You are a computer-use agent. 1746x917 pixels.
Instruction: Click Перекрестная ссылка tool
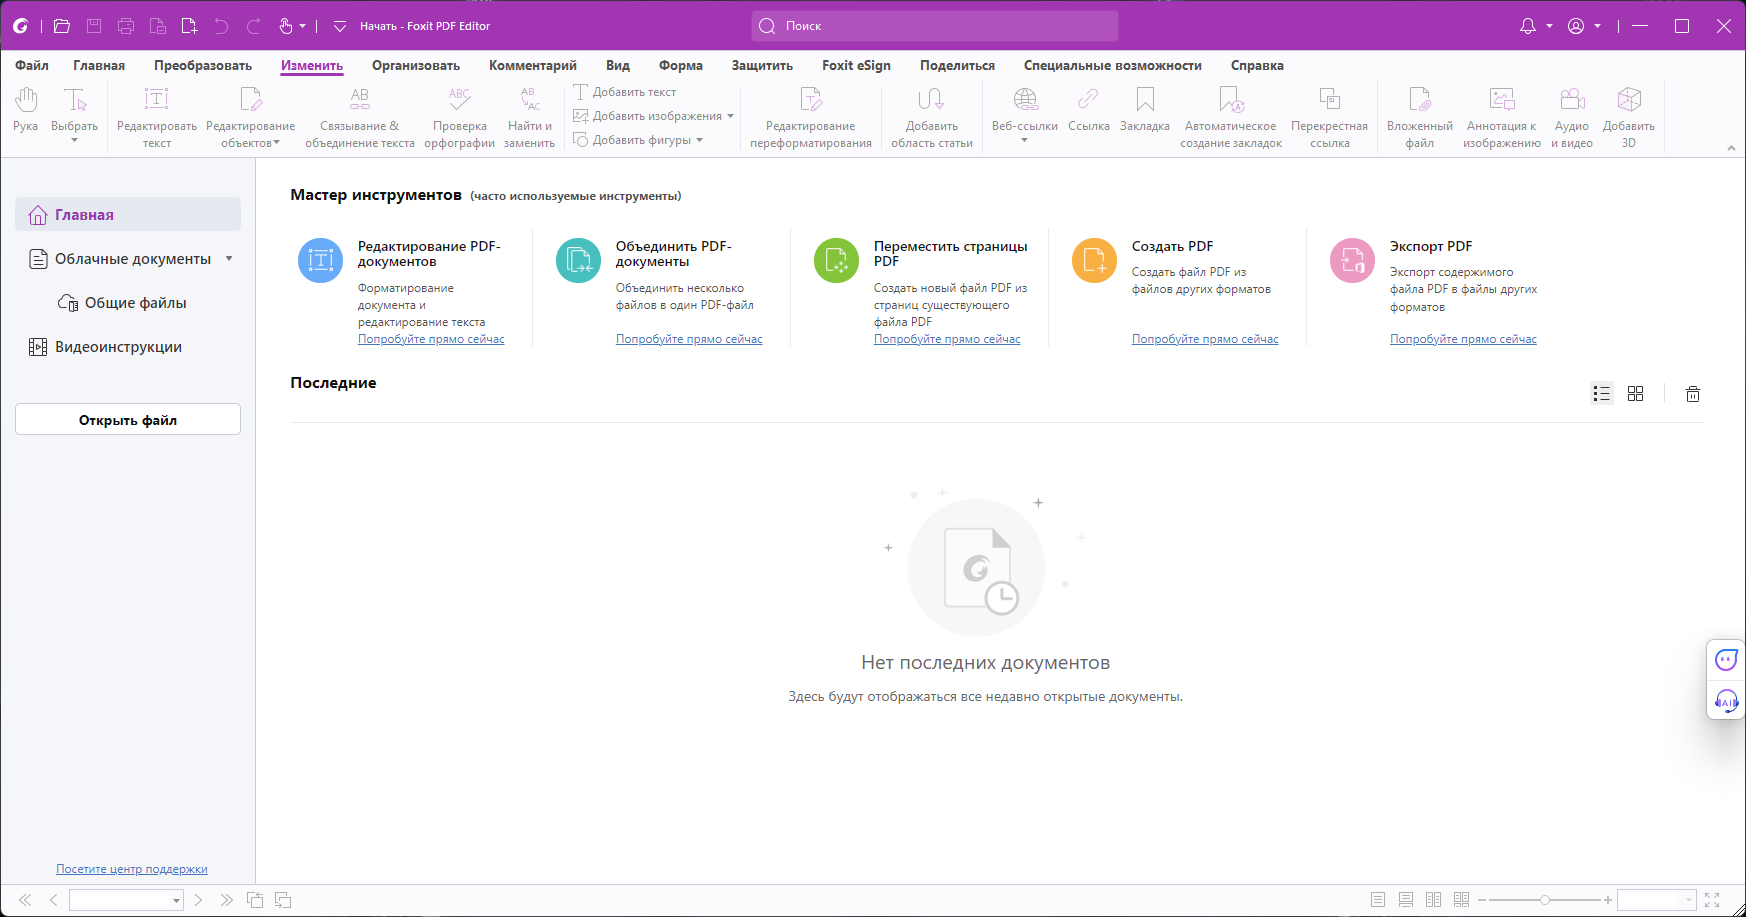click(1330, 117)
